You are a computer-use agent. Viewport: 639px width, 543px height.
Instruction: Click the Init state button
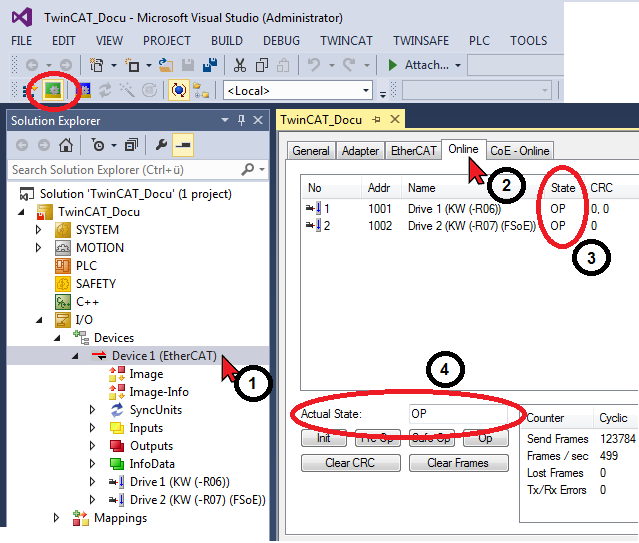coord(324,438)
